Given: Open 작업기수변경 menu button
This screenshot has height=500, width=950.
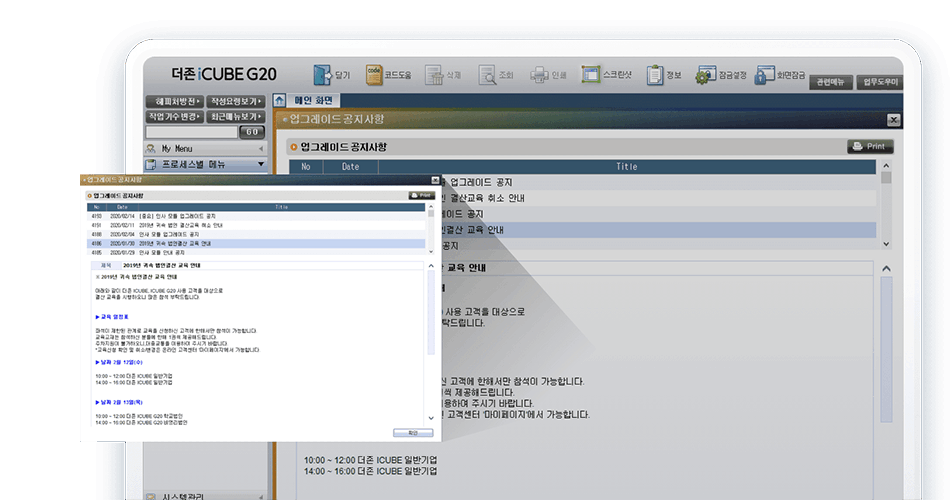Looking at the screenshot, I should [174, 116].
